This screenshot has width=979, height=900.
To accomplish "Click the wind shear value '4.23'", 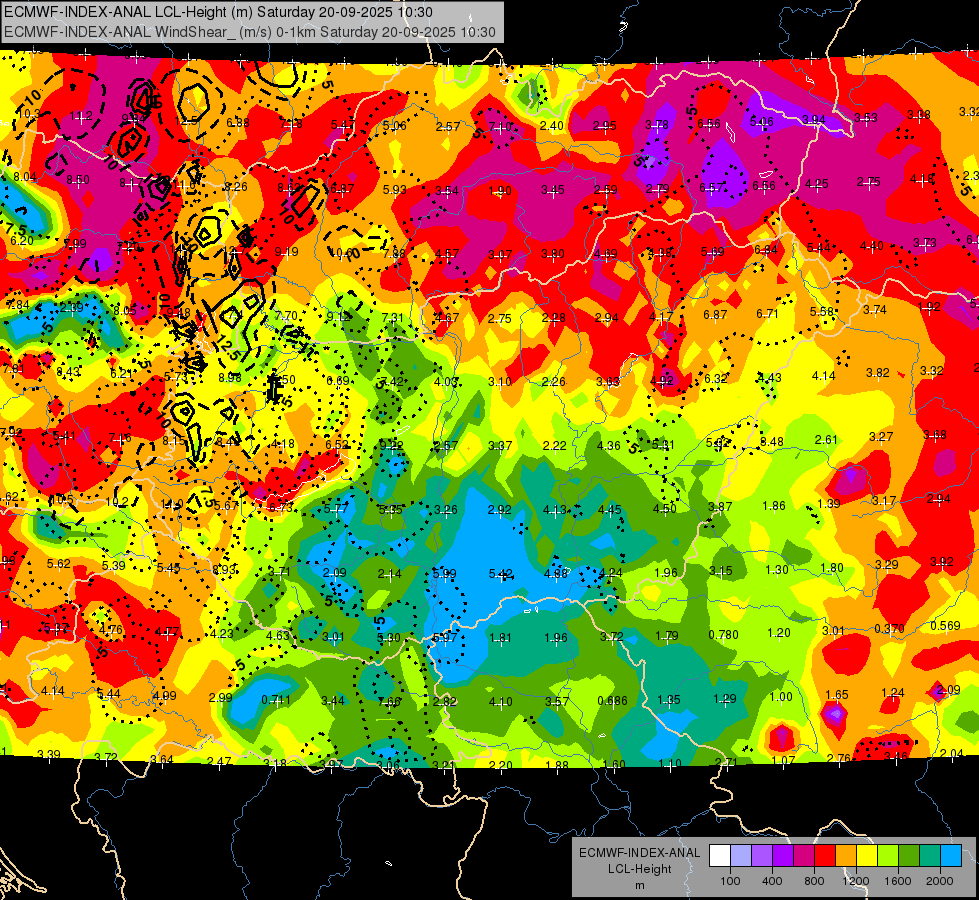I will tap(222, 633).
